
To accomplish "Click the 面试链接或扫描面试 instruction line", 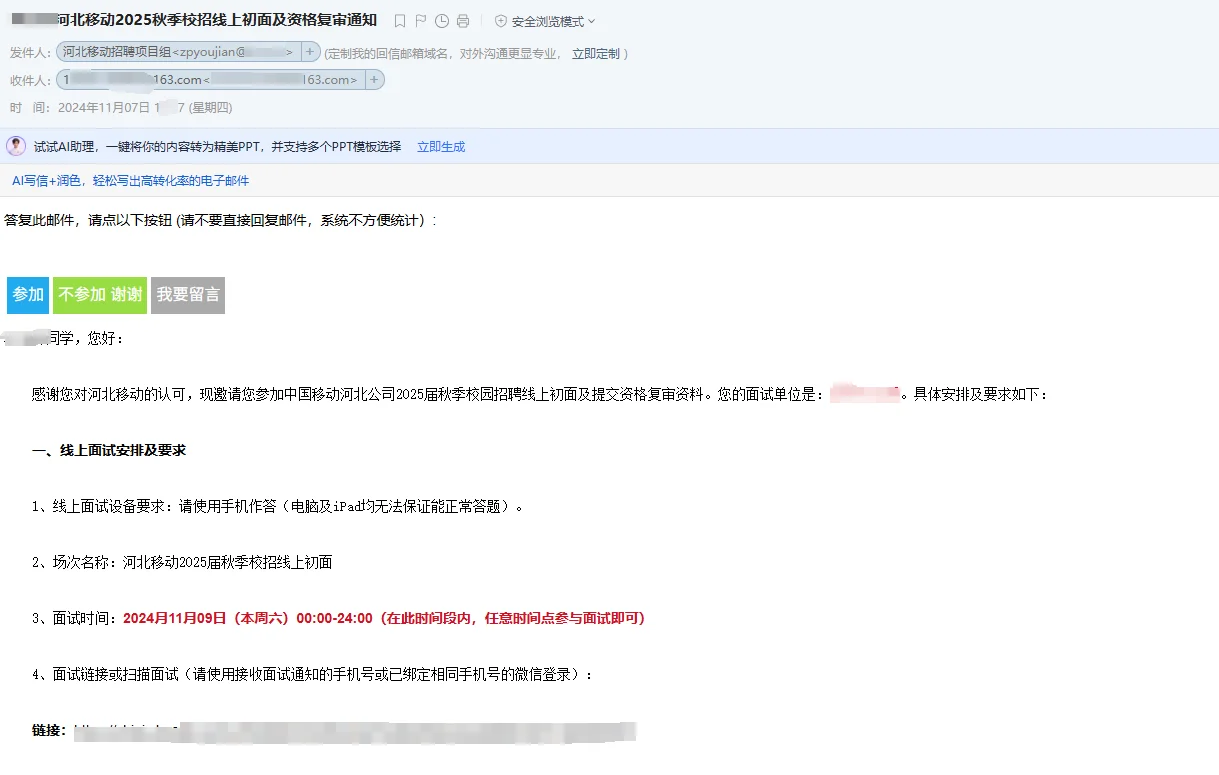I will (x=313, y=675).
